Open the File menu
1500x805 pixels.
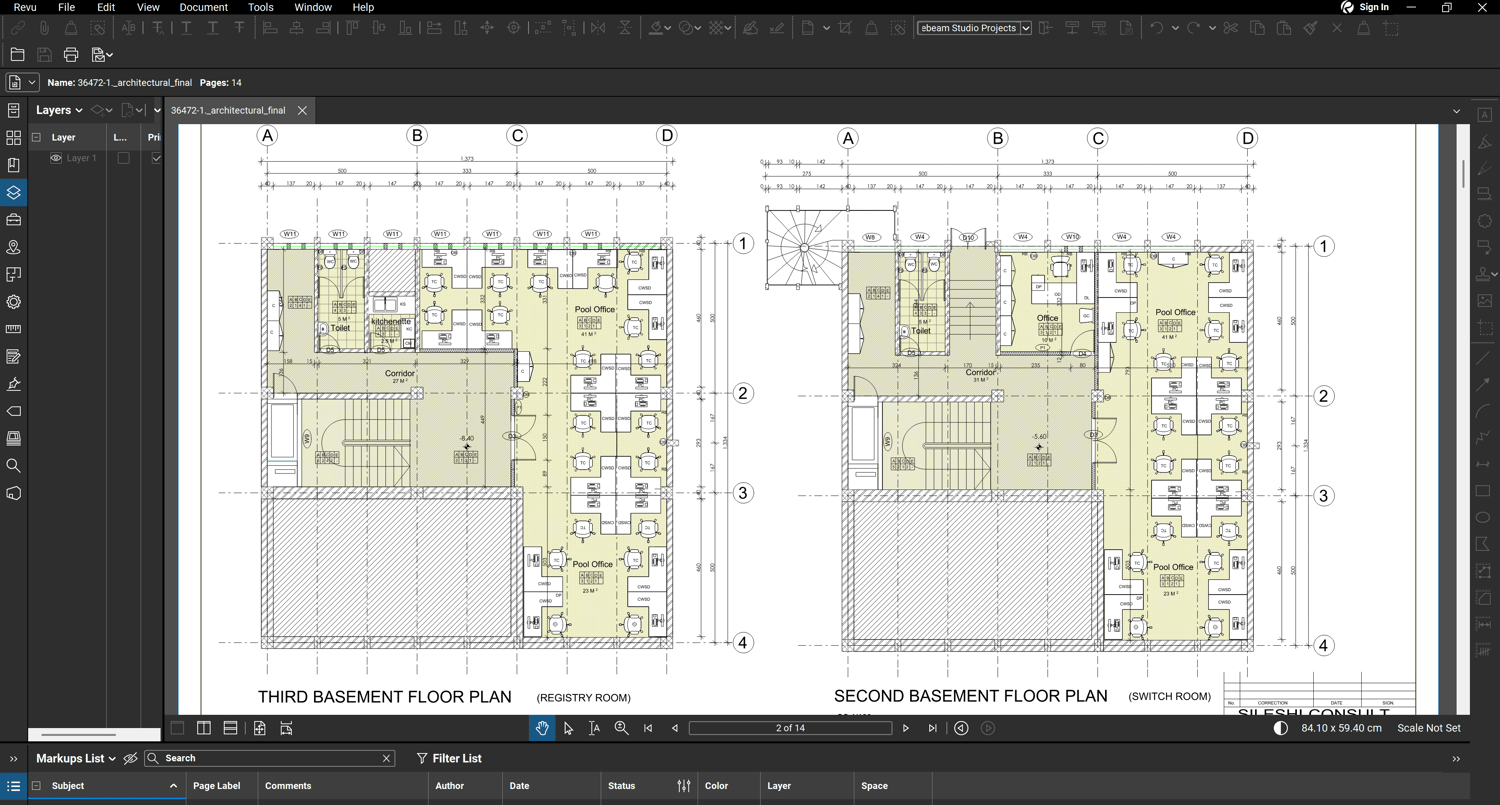click(66, 7)
